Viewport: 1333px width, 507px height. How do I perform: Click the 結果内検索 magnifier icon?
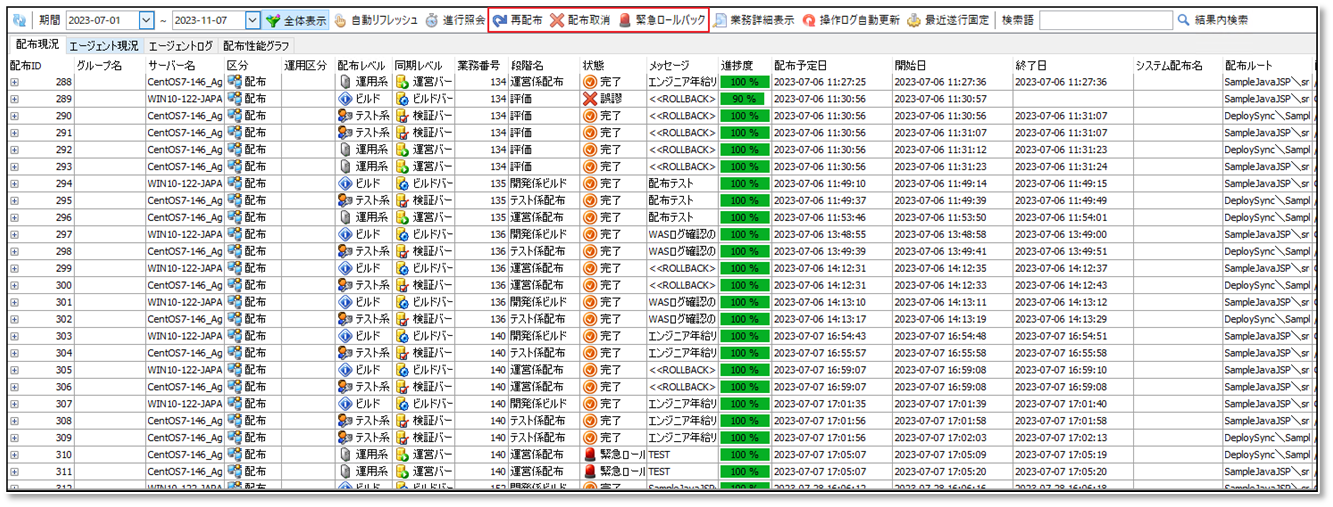[1183, 20]
